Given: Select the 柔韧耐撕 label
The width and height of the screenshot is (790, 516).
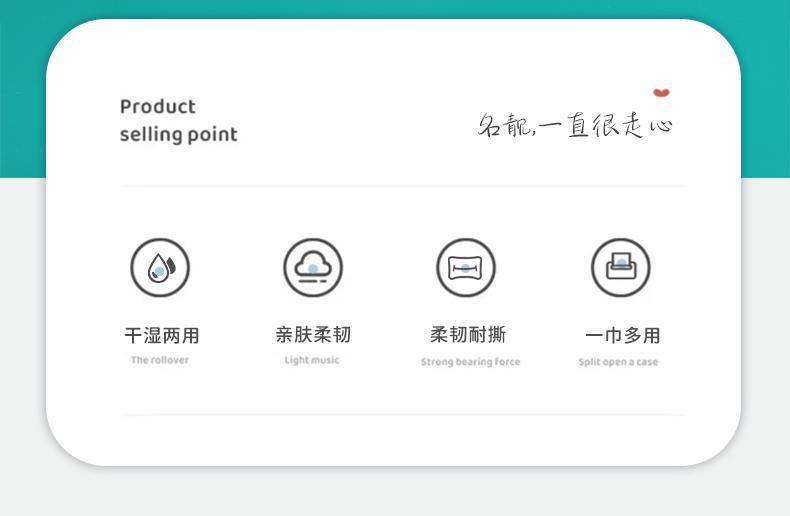Looking at the screenshot, I should click(x=468, y=335).
